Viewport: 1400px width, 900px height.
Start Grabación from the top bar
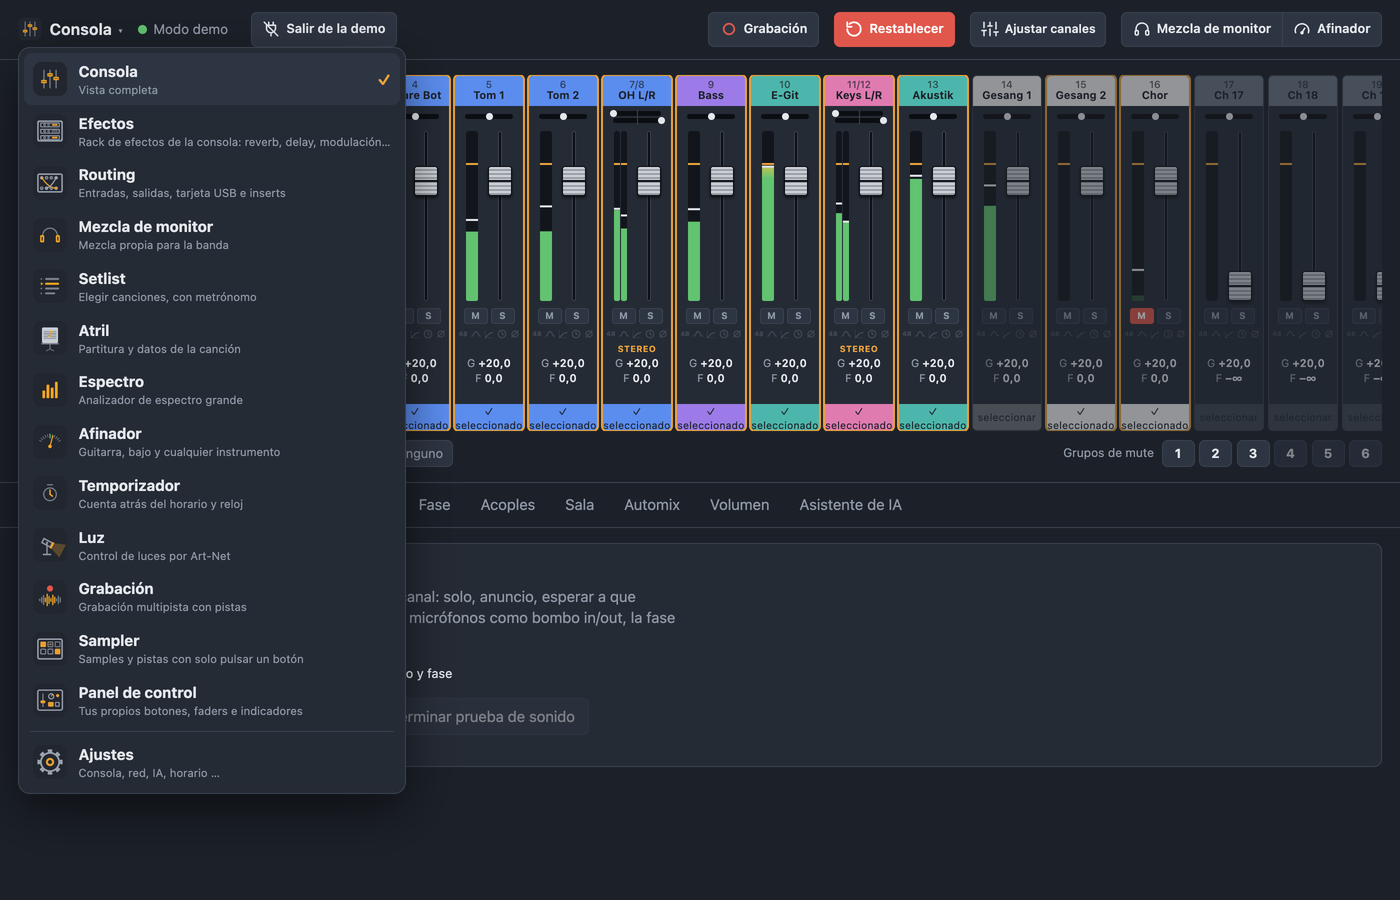[x=764, y=29]
